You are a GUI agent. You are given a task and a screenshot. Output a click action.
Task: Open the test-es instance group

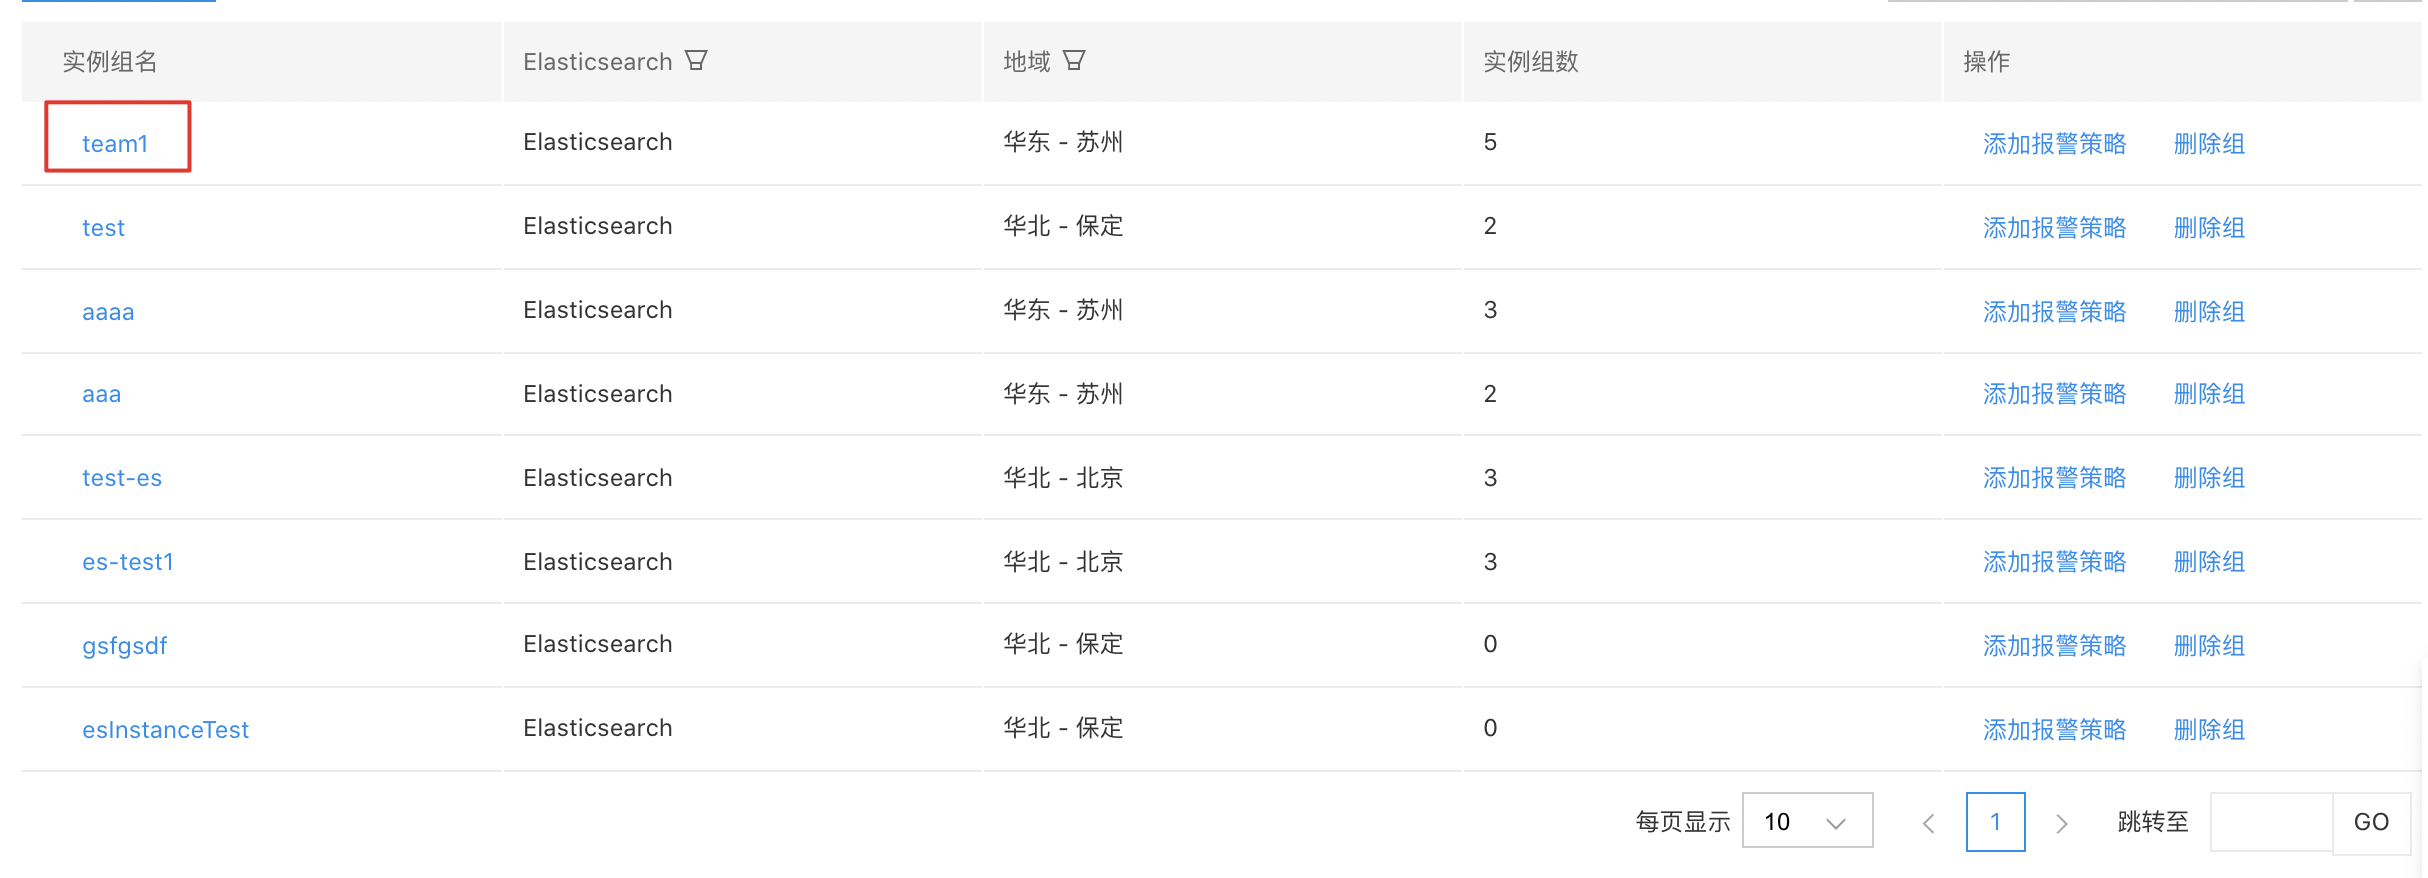pyautogui.click(x=122, y=478)
